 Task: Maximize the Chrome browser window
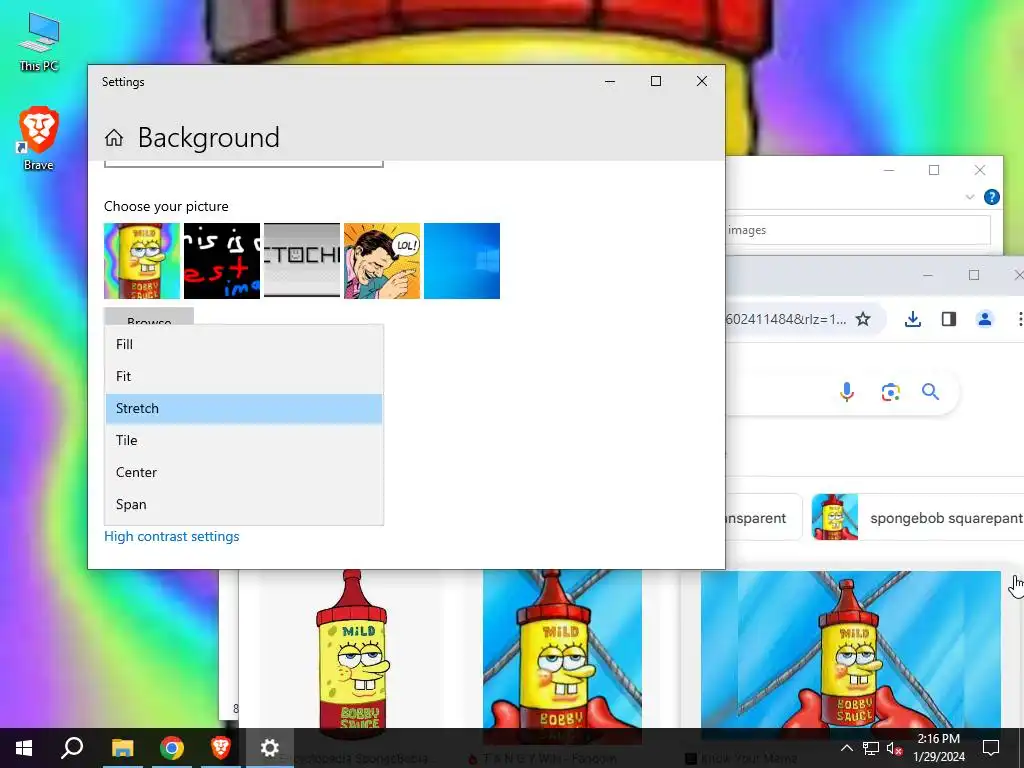click(974, 275)
